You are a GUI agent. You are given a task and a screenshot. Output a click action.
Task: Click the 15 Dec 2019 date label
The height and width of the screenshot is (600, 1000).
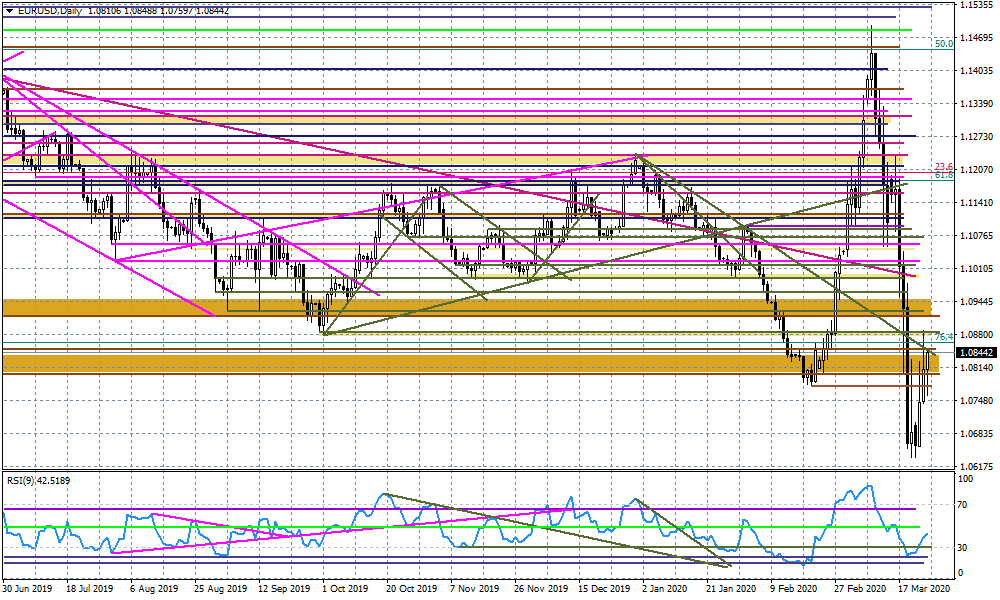(x=604, y=588)
